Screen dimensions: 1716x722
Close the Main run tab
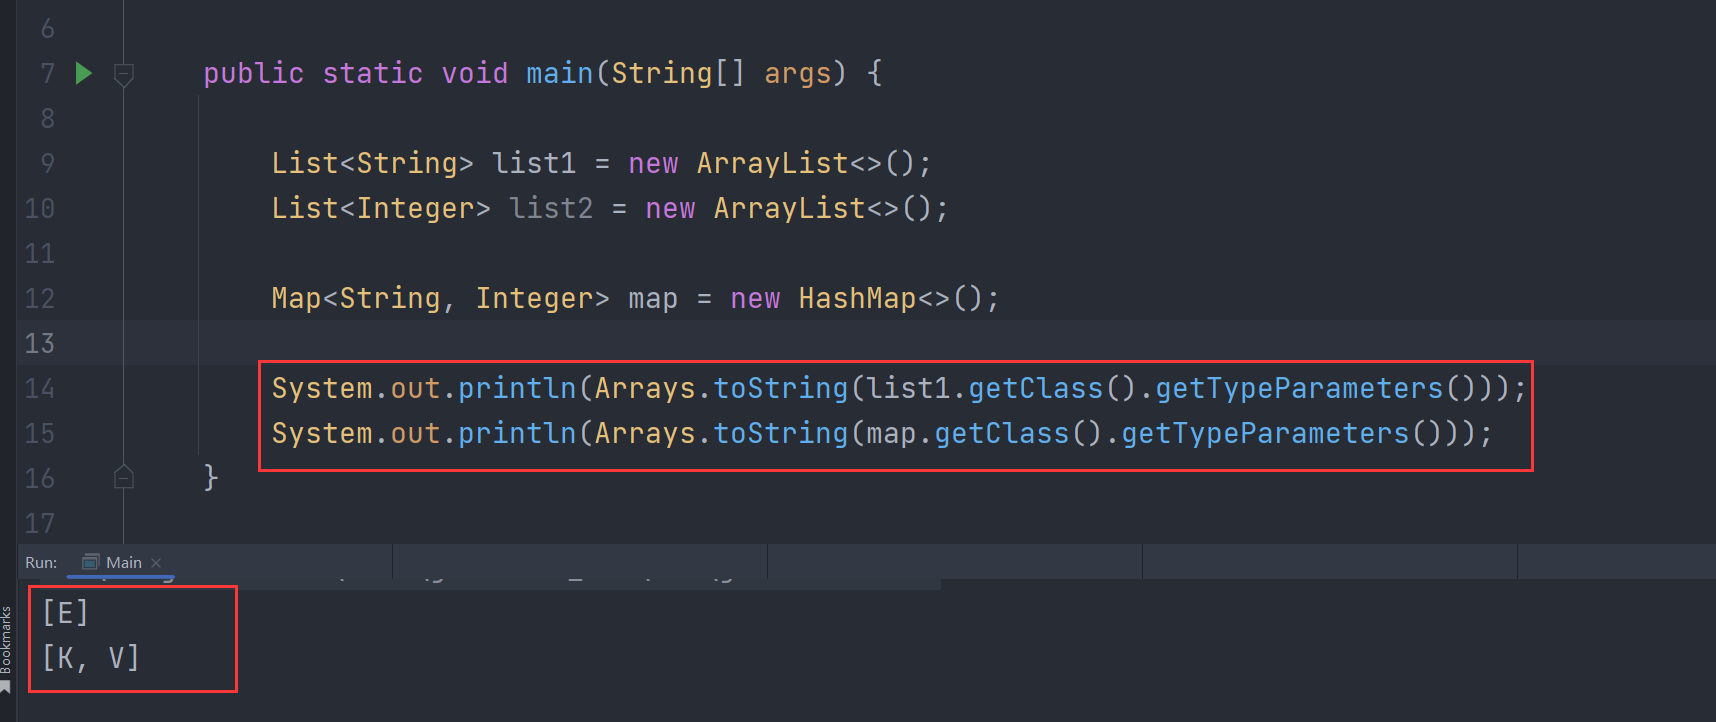(156, 563)
